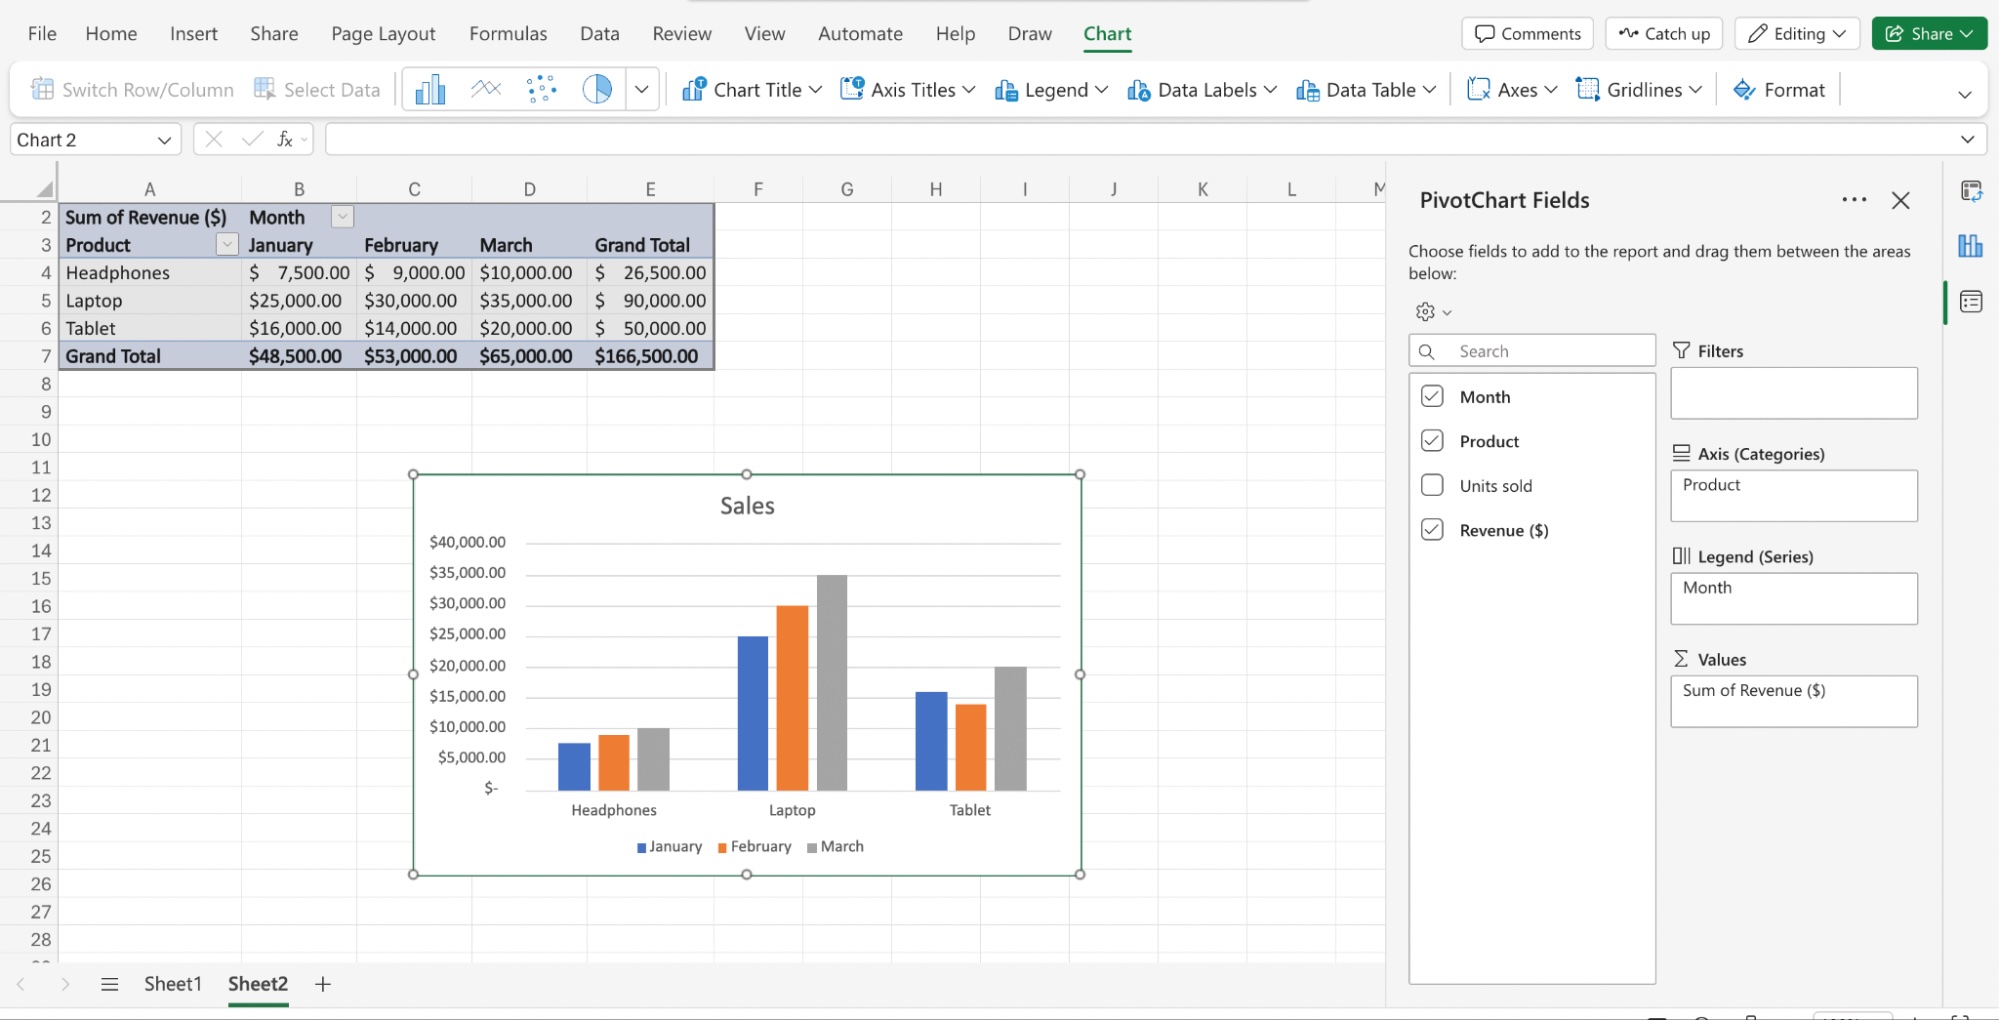The width and height of the screenshot is (1999, 1020).
Task: Expand more chart types gallery arrow
Action: click(x=642, y=90)
